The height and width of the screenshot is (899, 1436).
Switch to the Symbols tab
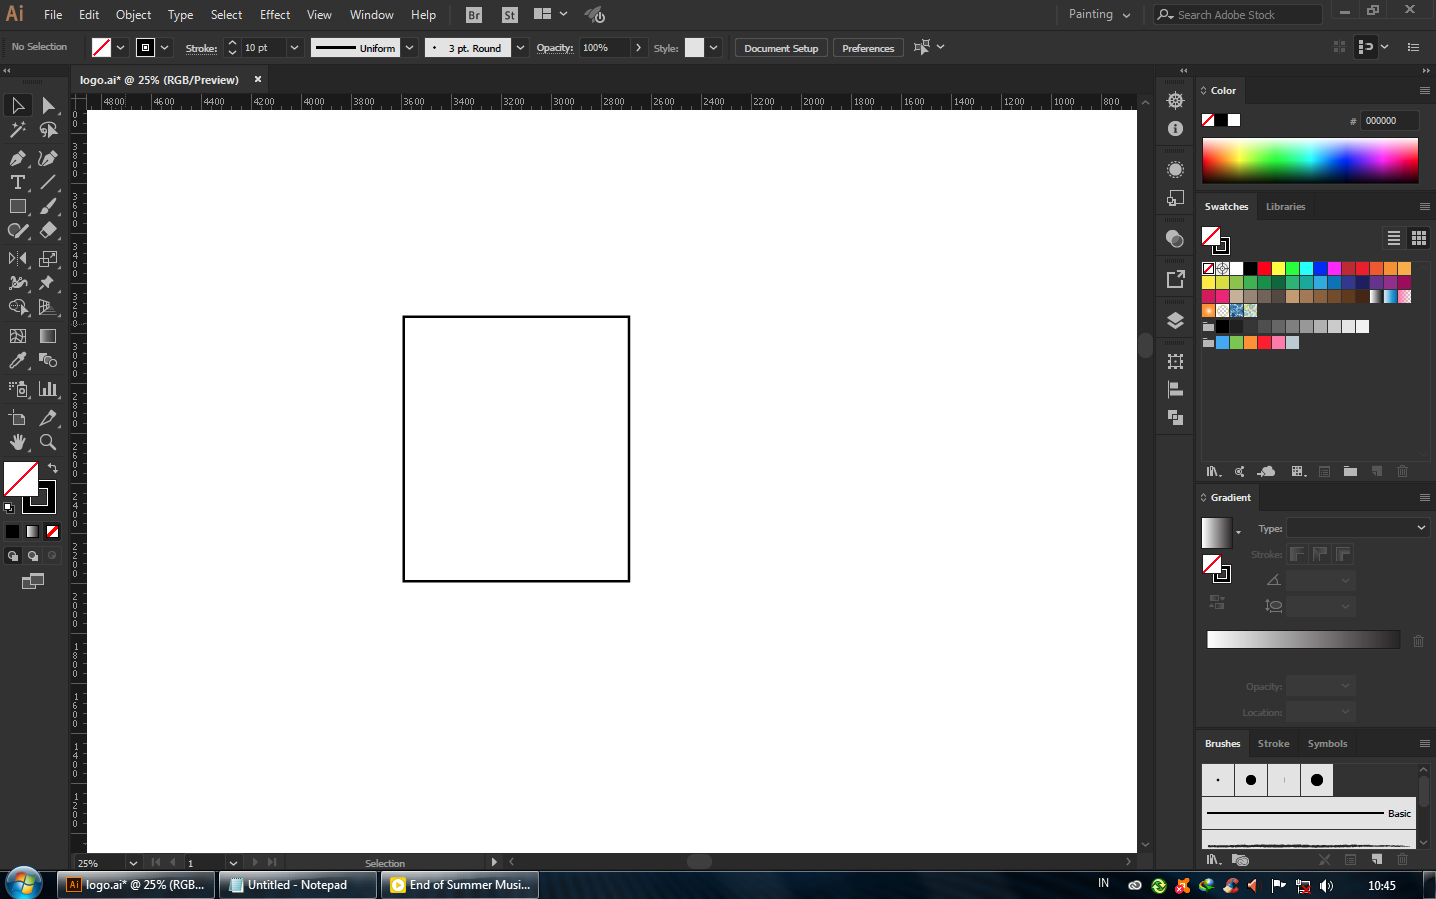[x=1327, y=744]
